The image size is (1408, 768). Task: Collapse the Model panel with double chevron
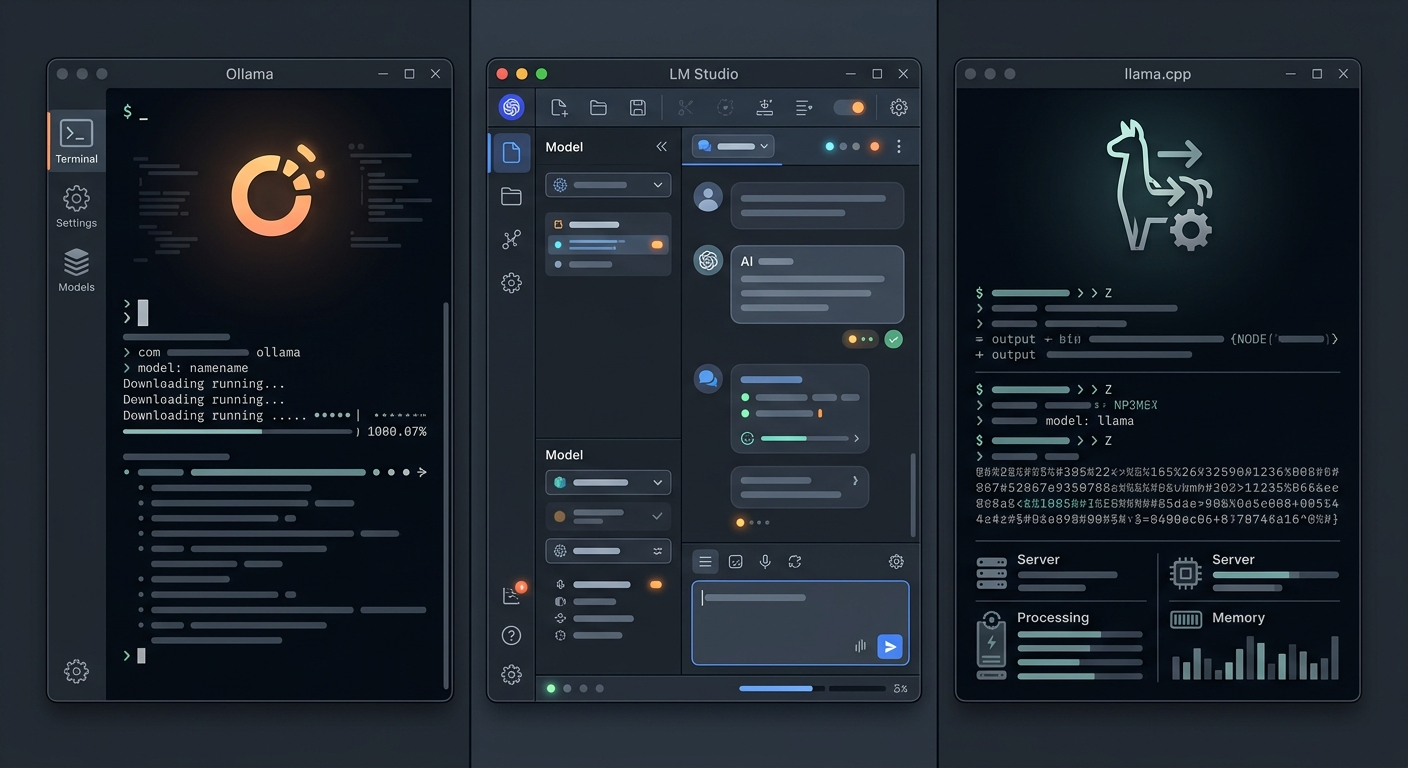click(x=661, y=147)
